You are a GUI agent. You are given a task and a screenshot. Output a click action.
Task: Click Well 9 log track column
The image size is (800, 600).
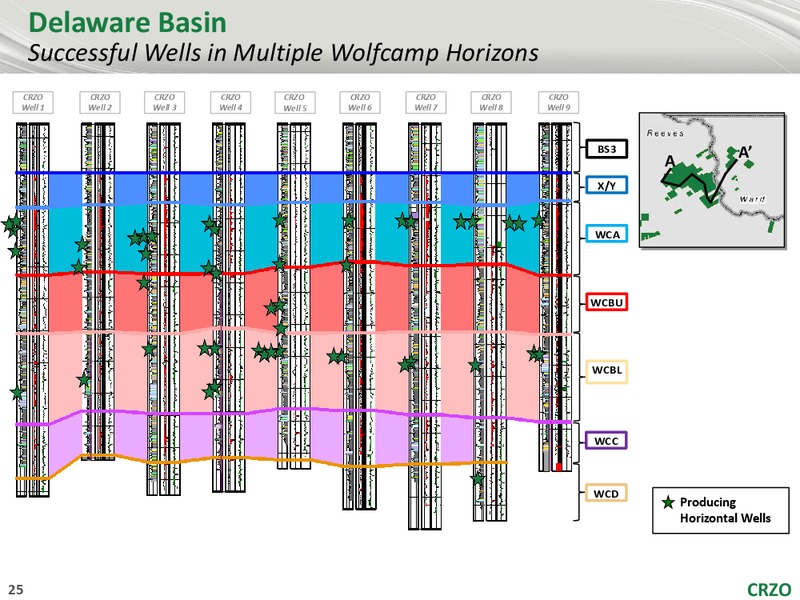pyautogui.click(x=555, y=297)
